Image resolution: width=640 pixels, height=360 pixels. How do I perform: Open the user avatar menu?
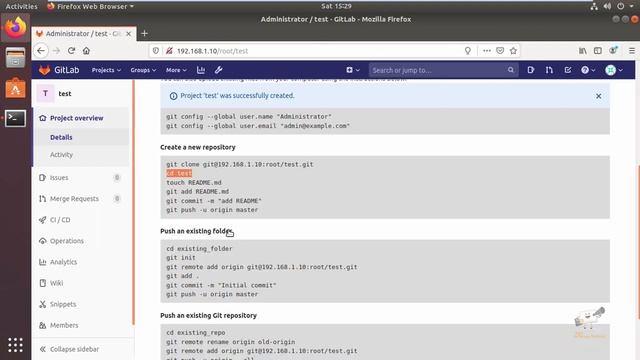click(x=614, y=70)
